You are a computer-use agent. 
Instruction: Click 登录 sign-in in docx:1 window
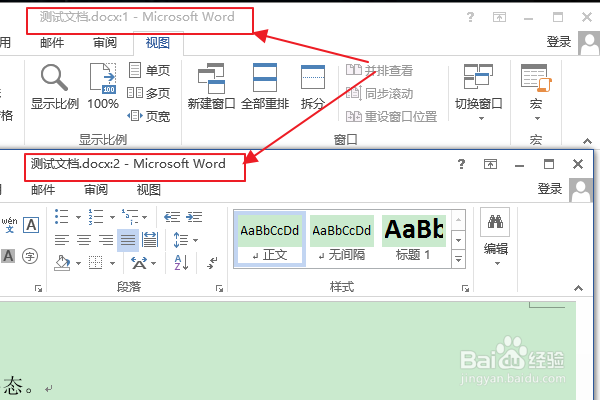coord(559,42)
